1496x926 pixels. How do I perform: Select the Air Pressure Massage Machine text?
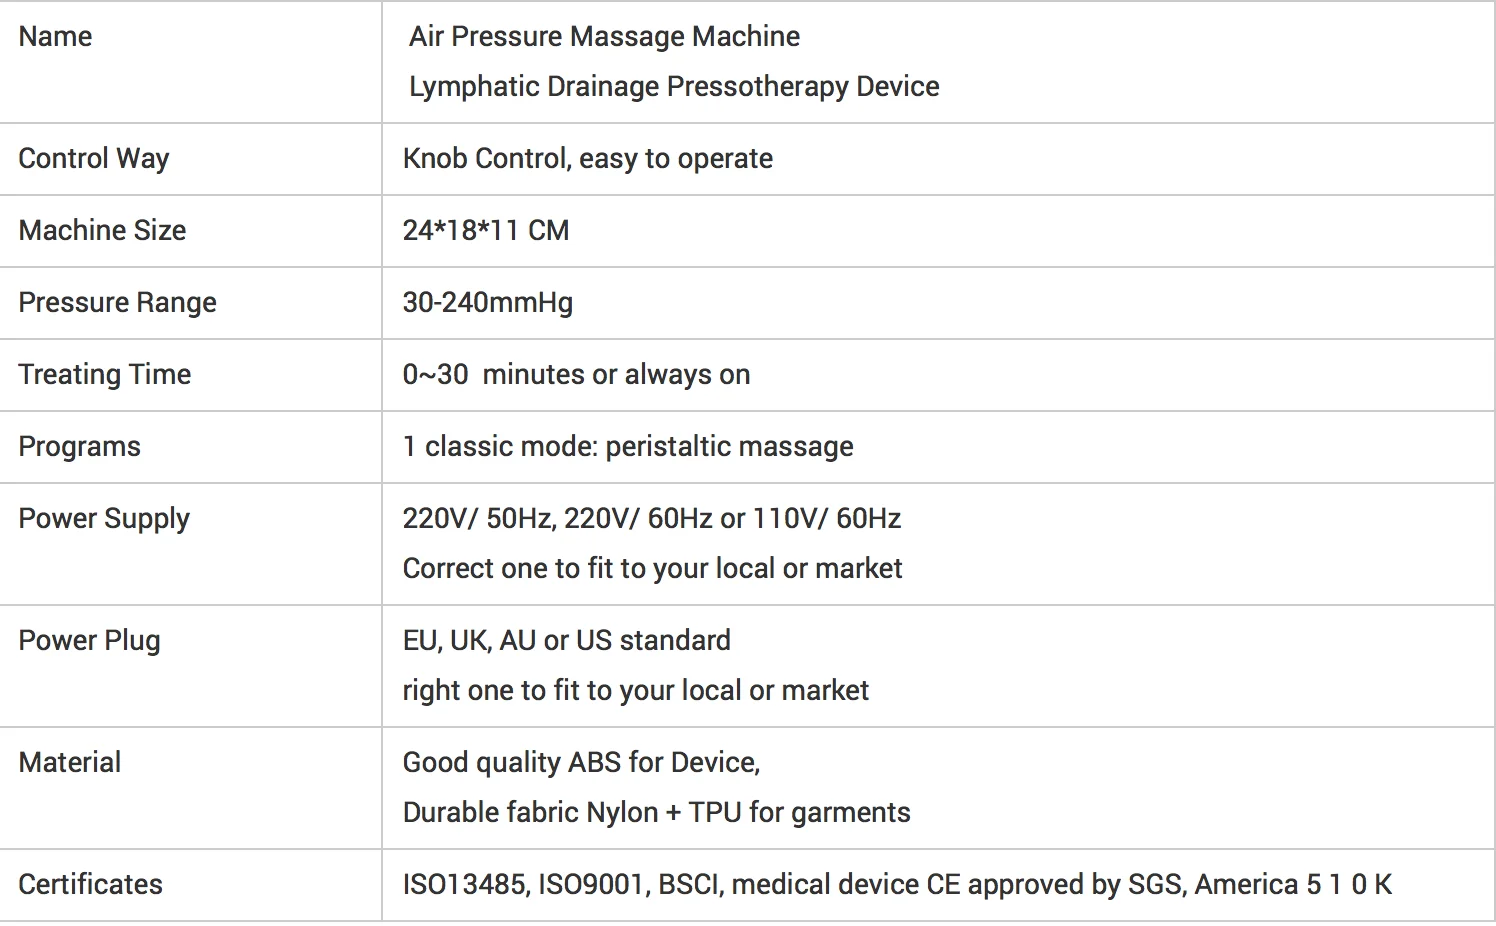click(x=604, y=37)
